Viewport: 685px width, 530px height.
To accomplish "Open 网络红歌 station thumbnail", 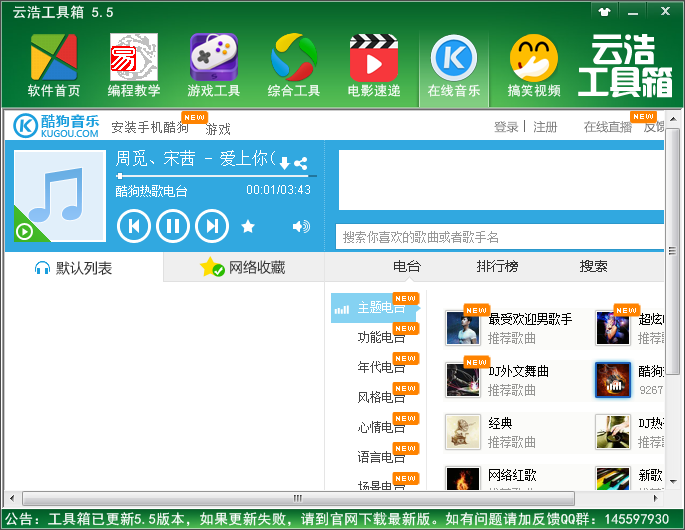I will pos(463,478).
